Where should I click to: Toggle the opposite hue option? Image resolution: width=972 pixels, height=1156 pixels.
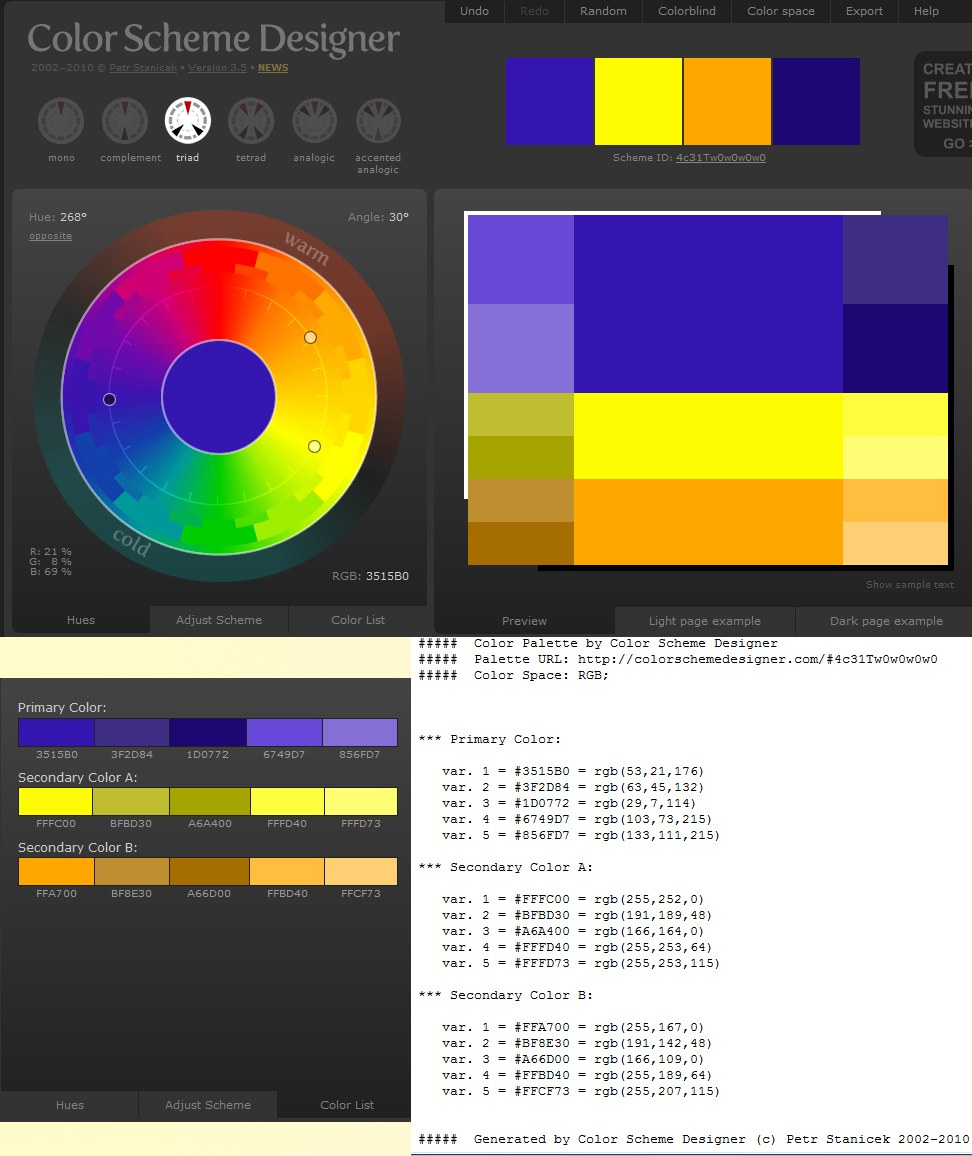(50, 236)
